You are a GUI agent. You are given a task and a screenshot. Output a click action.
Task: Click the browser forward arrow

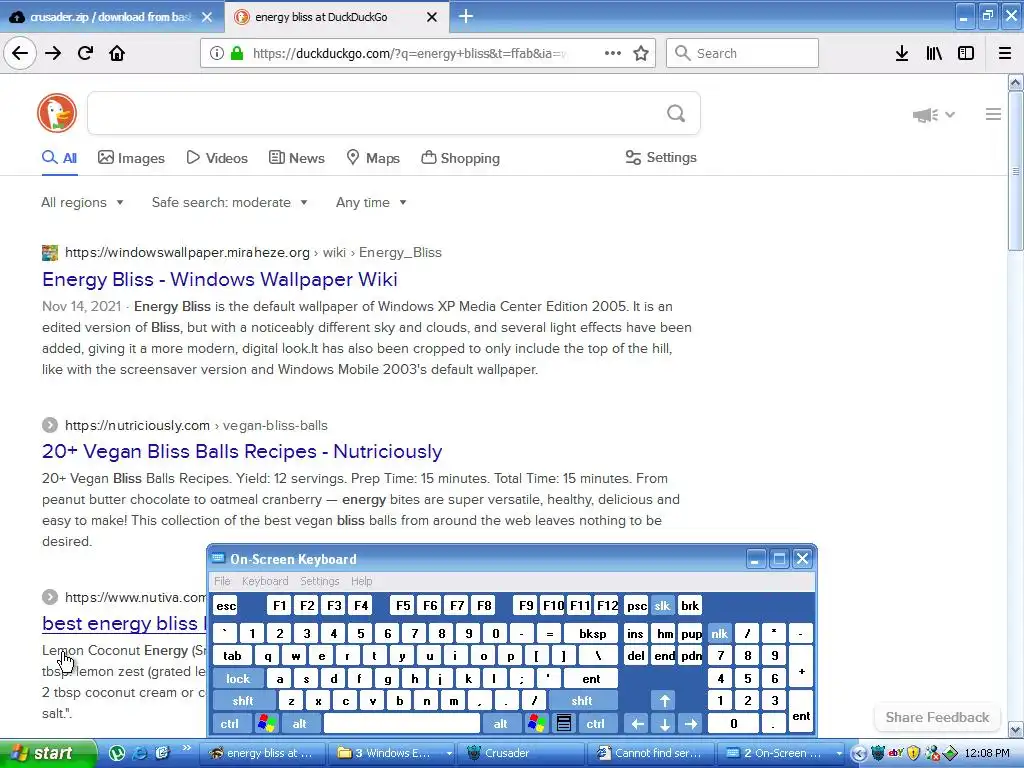pos(53,53)
